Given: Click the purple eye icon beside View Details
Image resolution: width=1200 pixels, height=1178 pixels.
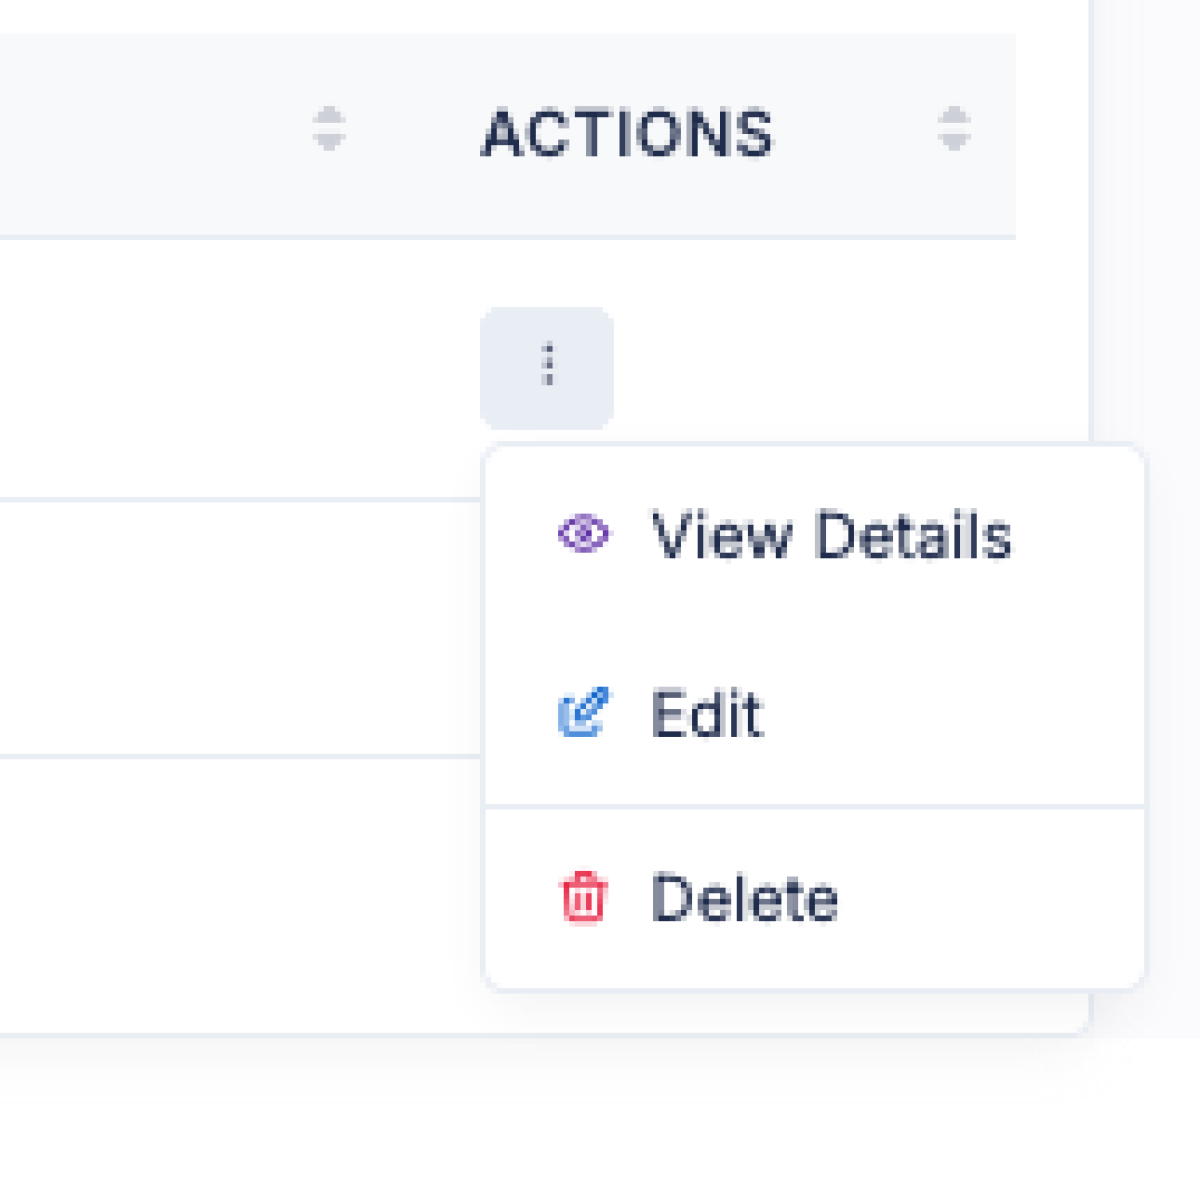Looking at the screenshot, I should coord(583,534).
